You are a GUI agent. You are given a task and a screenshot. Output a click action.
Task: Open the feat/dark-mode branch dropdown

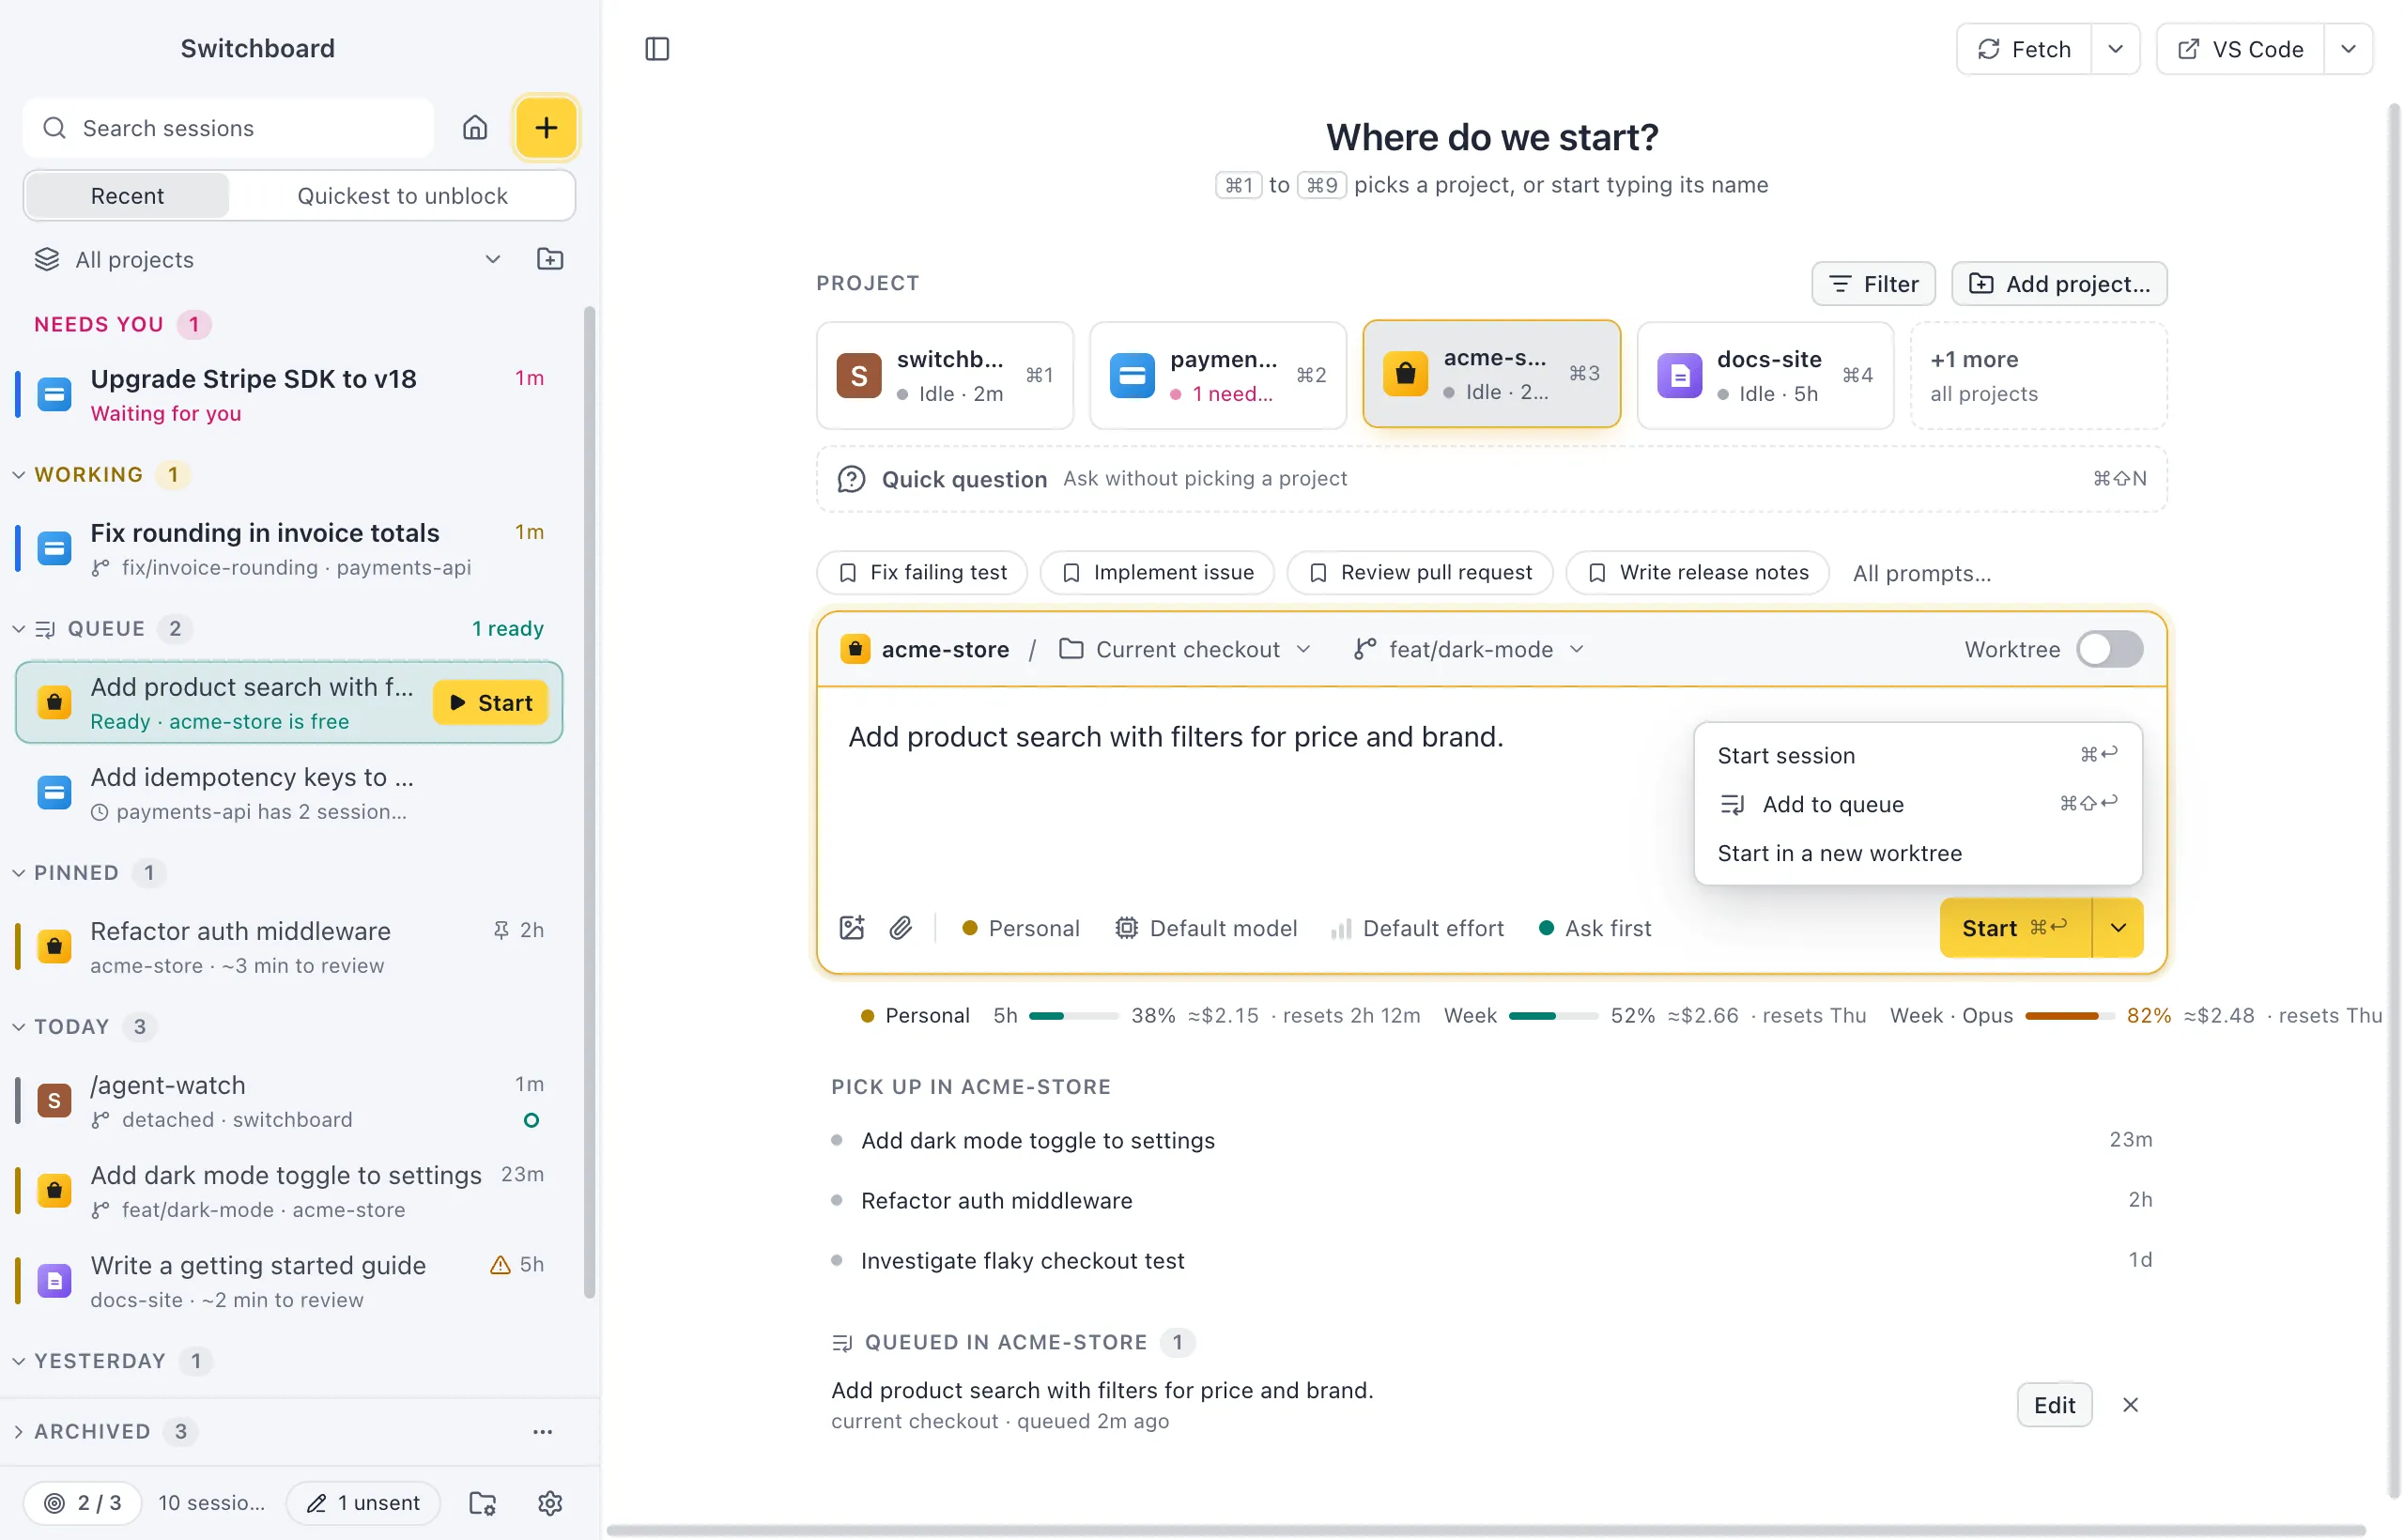(x=1469, y=649)
